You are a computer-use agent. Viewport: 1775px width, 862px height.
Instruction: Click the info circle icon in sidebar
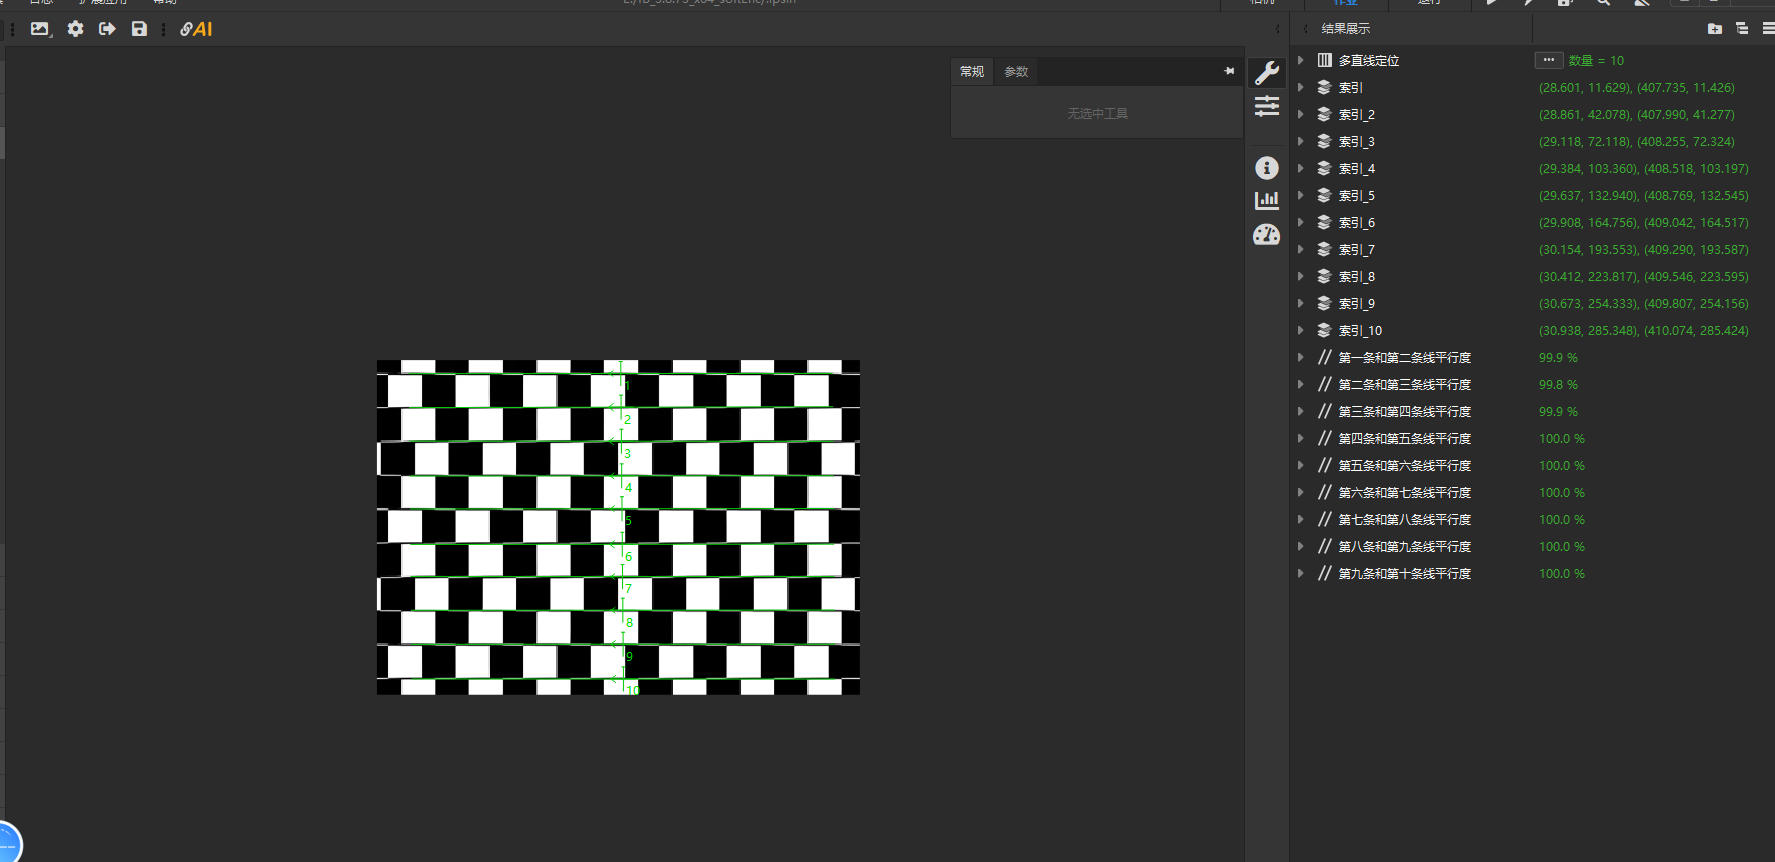tap(1266, 168)
